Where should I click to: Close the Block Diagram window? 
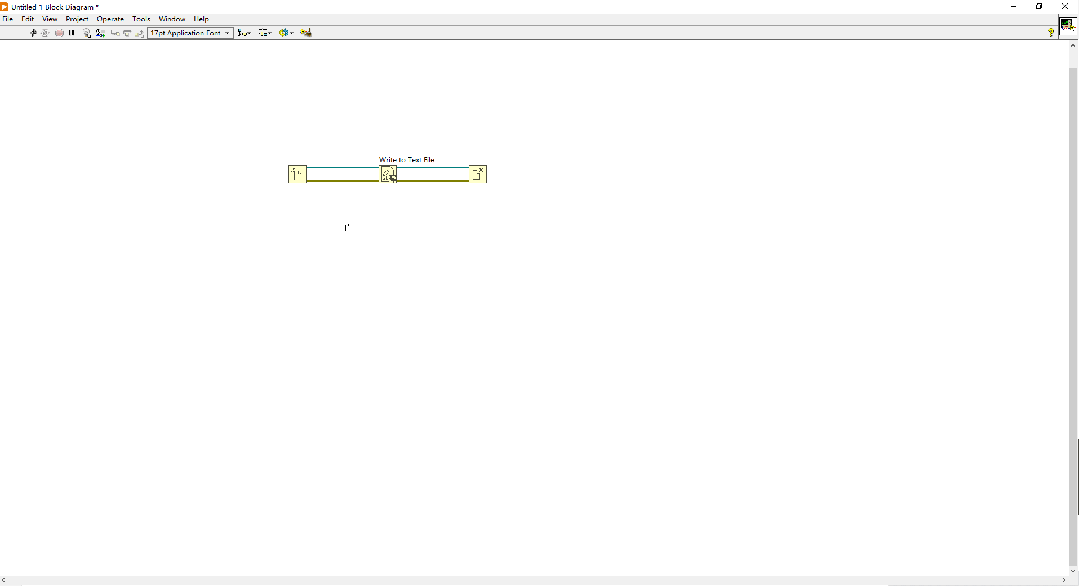coord(1065,6)
